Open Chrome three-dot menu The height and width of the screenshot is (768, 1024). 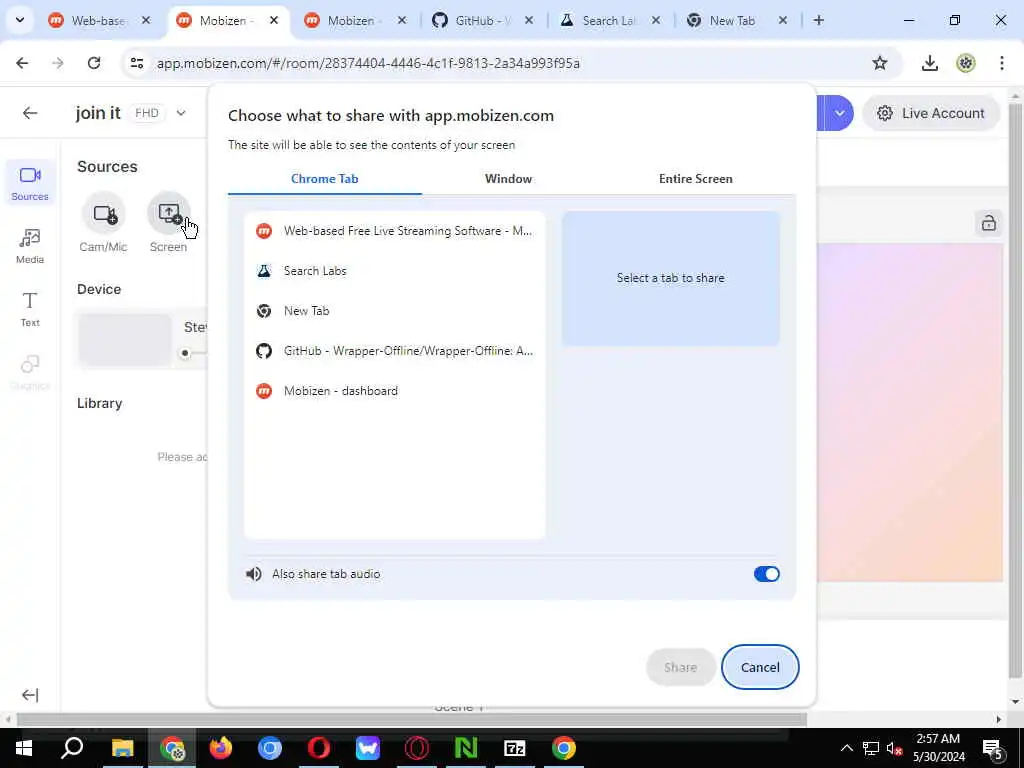click(1002, 63)
